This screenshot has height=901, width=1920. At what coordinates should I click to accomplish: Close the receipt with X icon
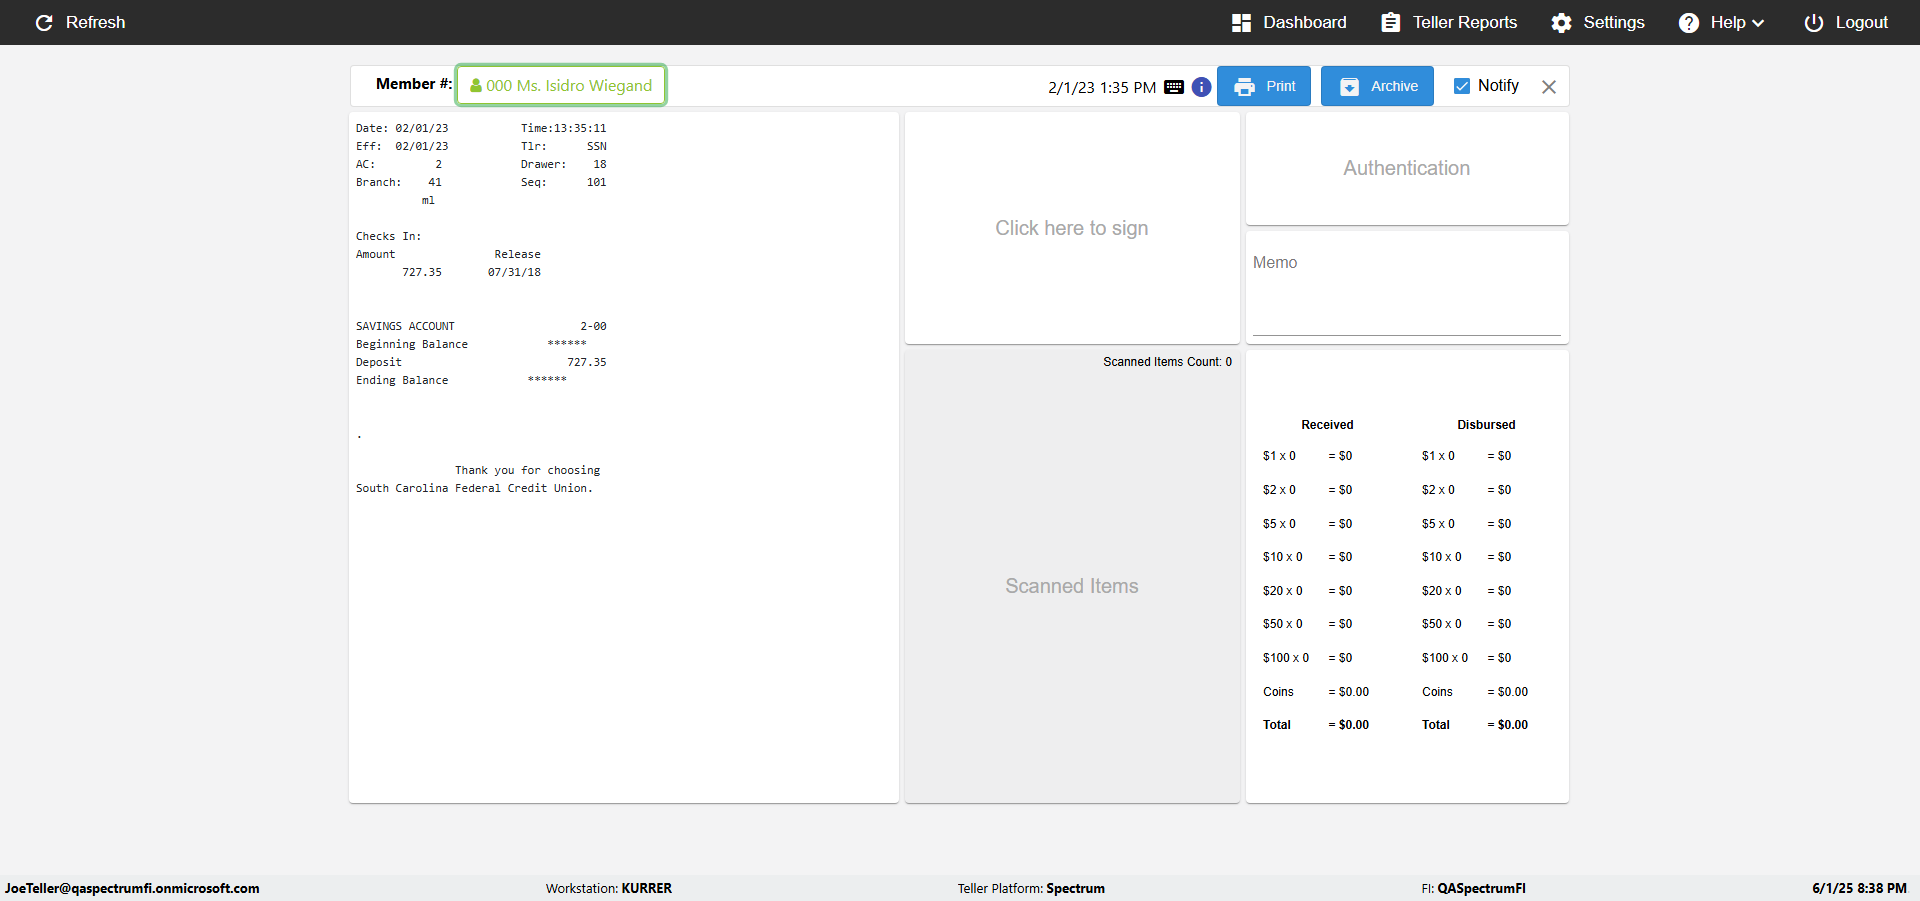(1548, 87)
